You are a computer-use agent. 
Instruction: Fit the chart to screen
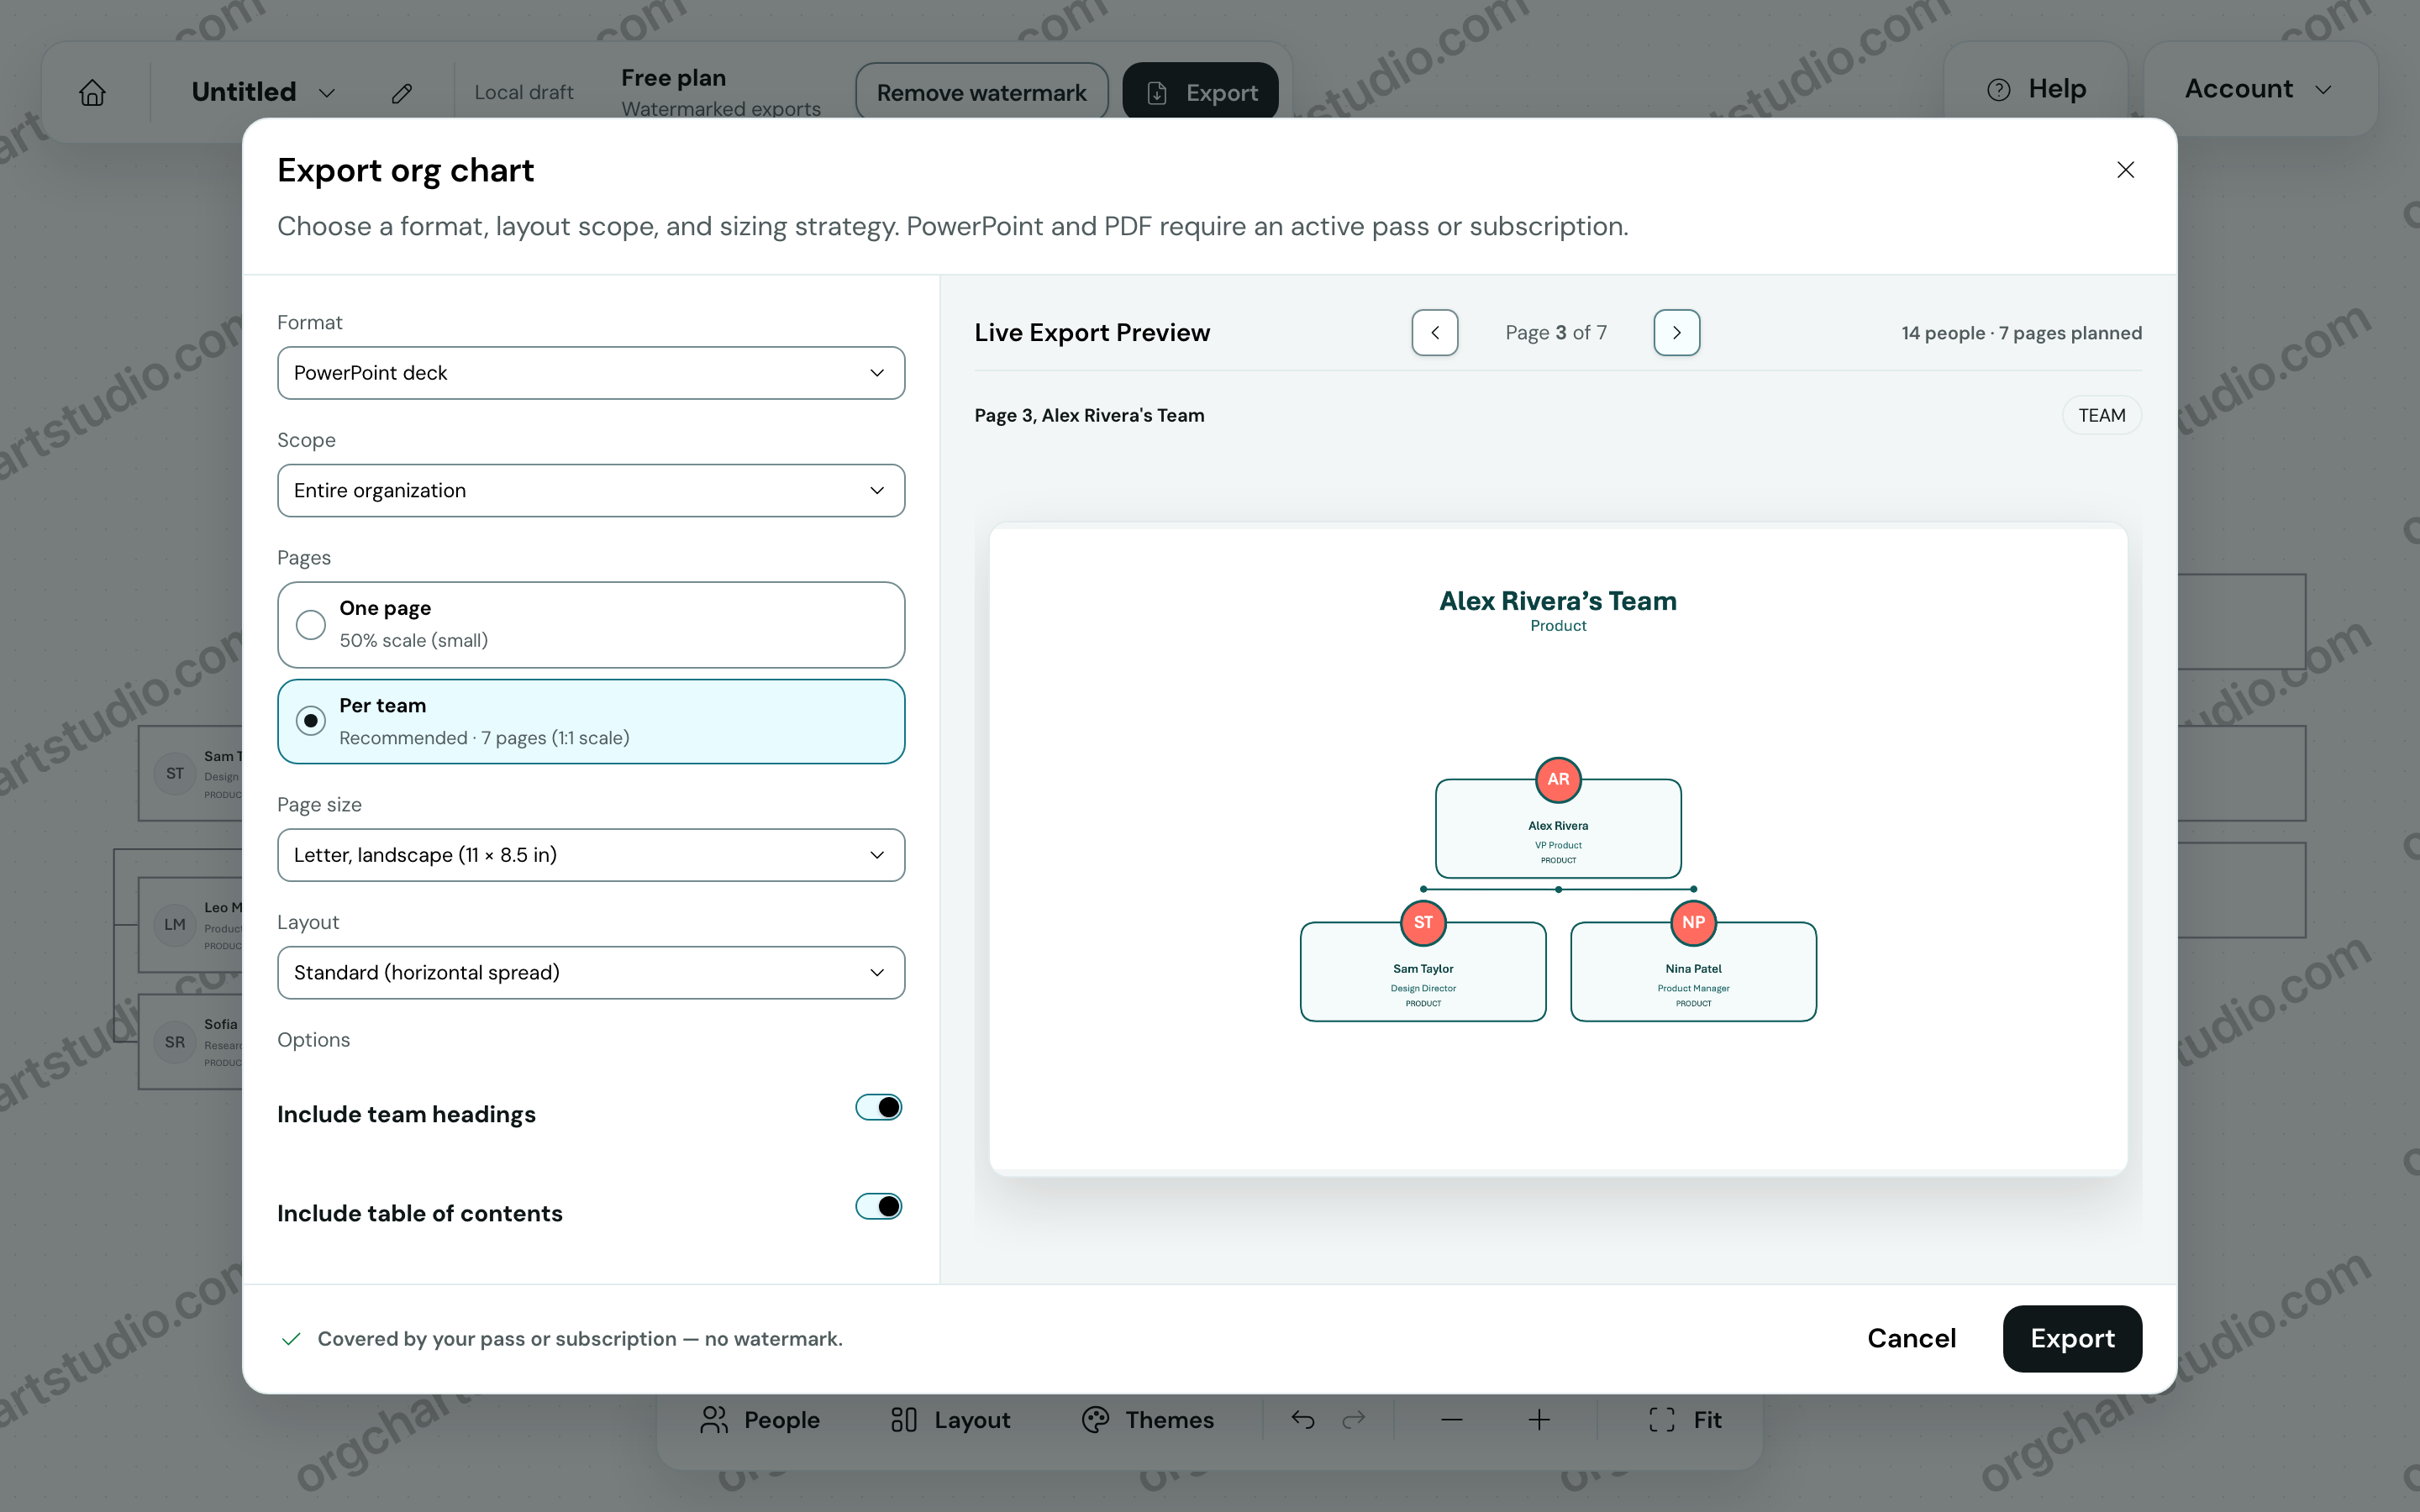(x=1685, y=1419)
